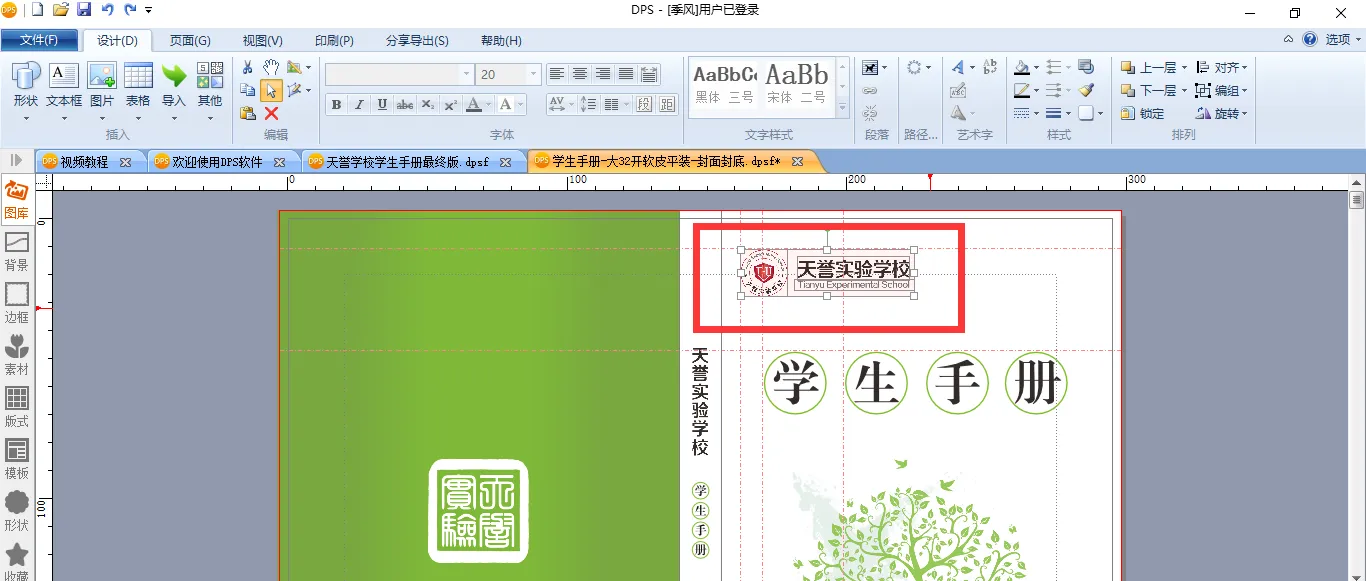Open the 图库 gallery sidebar panel
This screenshot has width=1366, height=581.
pyautogui.click(x=16, y=199)
